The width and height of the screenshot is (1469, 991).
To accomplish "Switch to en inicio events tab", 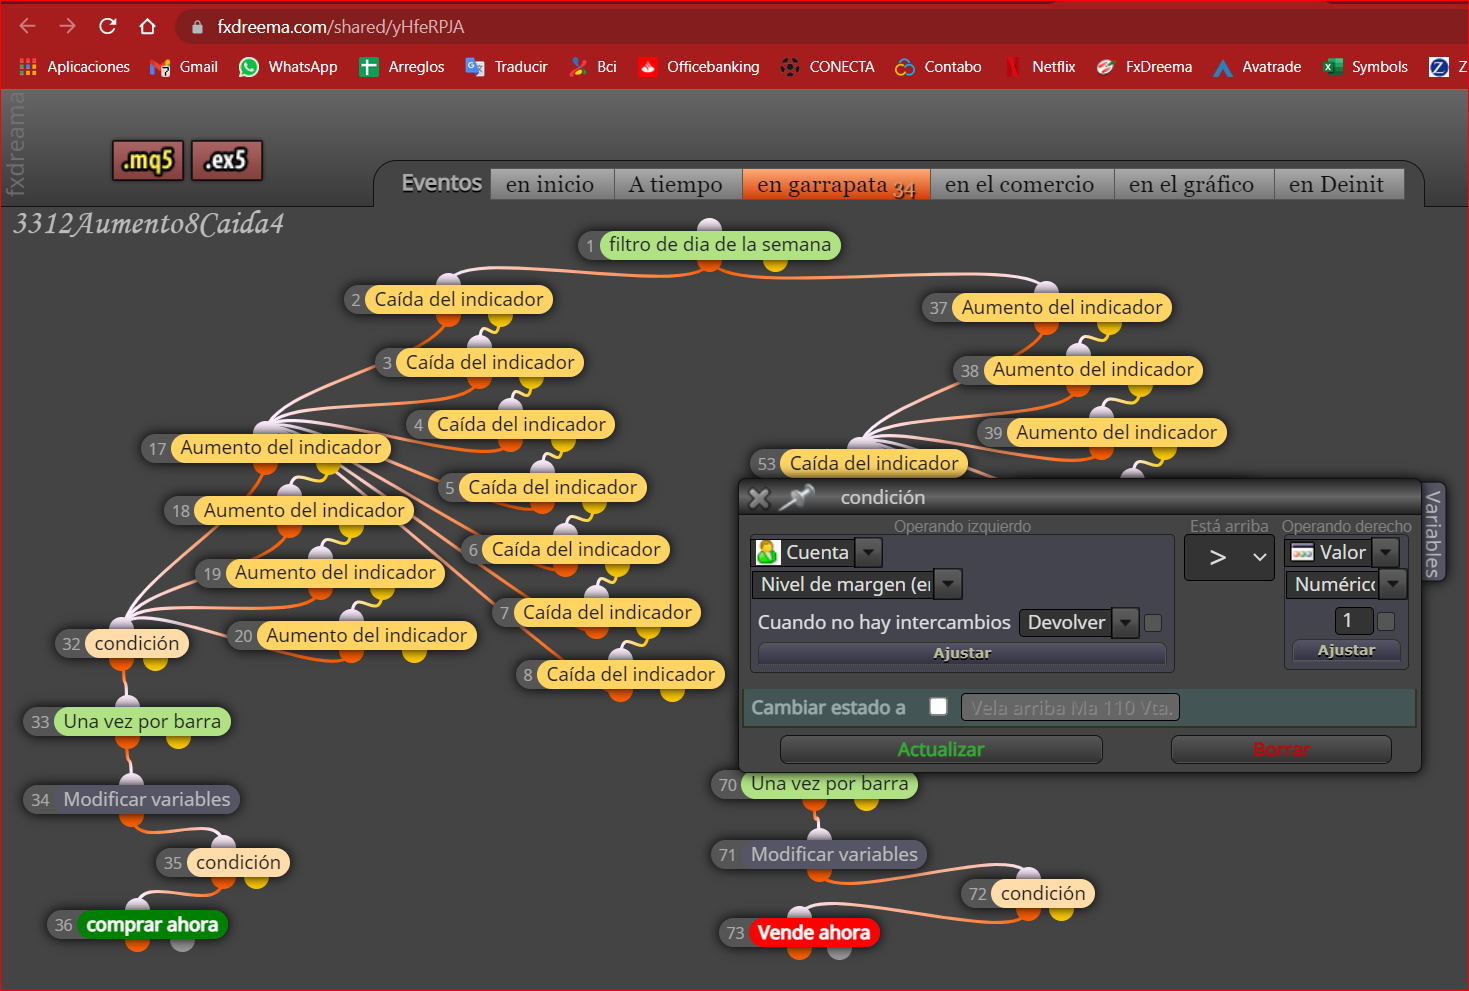I will (x=550, y=184).
